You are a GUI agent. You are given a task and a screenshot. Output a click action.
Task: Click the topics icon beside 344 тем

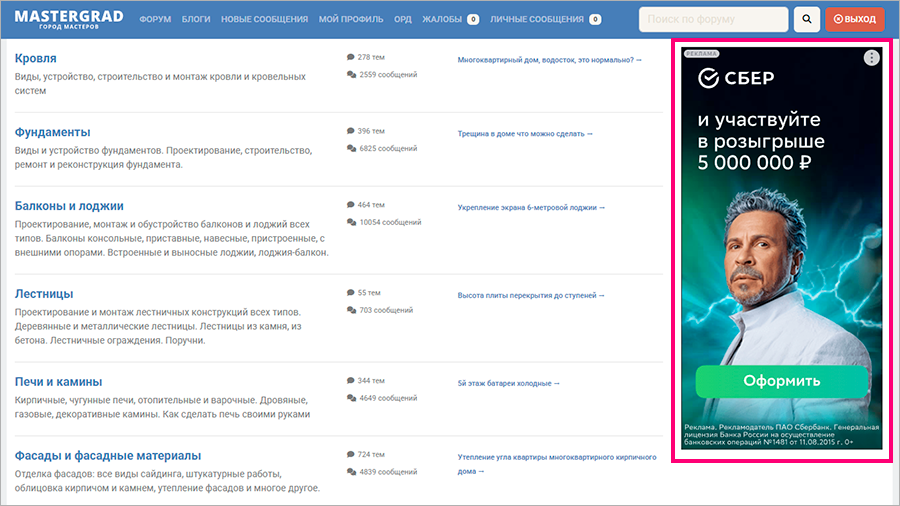pyautogui.click(x=350, y=380)
